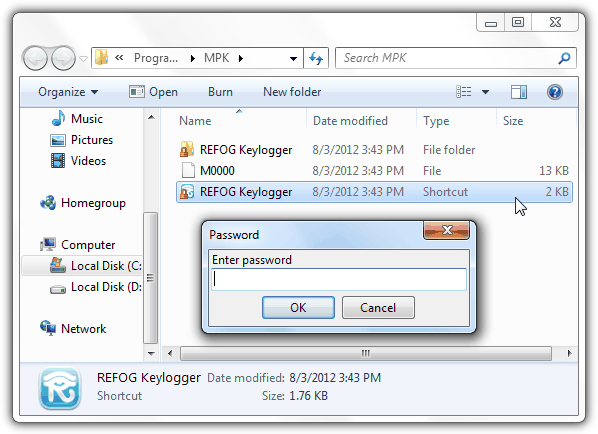Click the horizontal scrollbar thumb
The height and width of the screenshot is (434, 598).
tap(366, 354)
